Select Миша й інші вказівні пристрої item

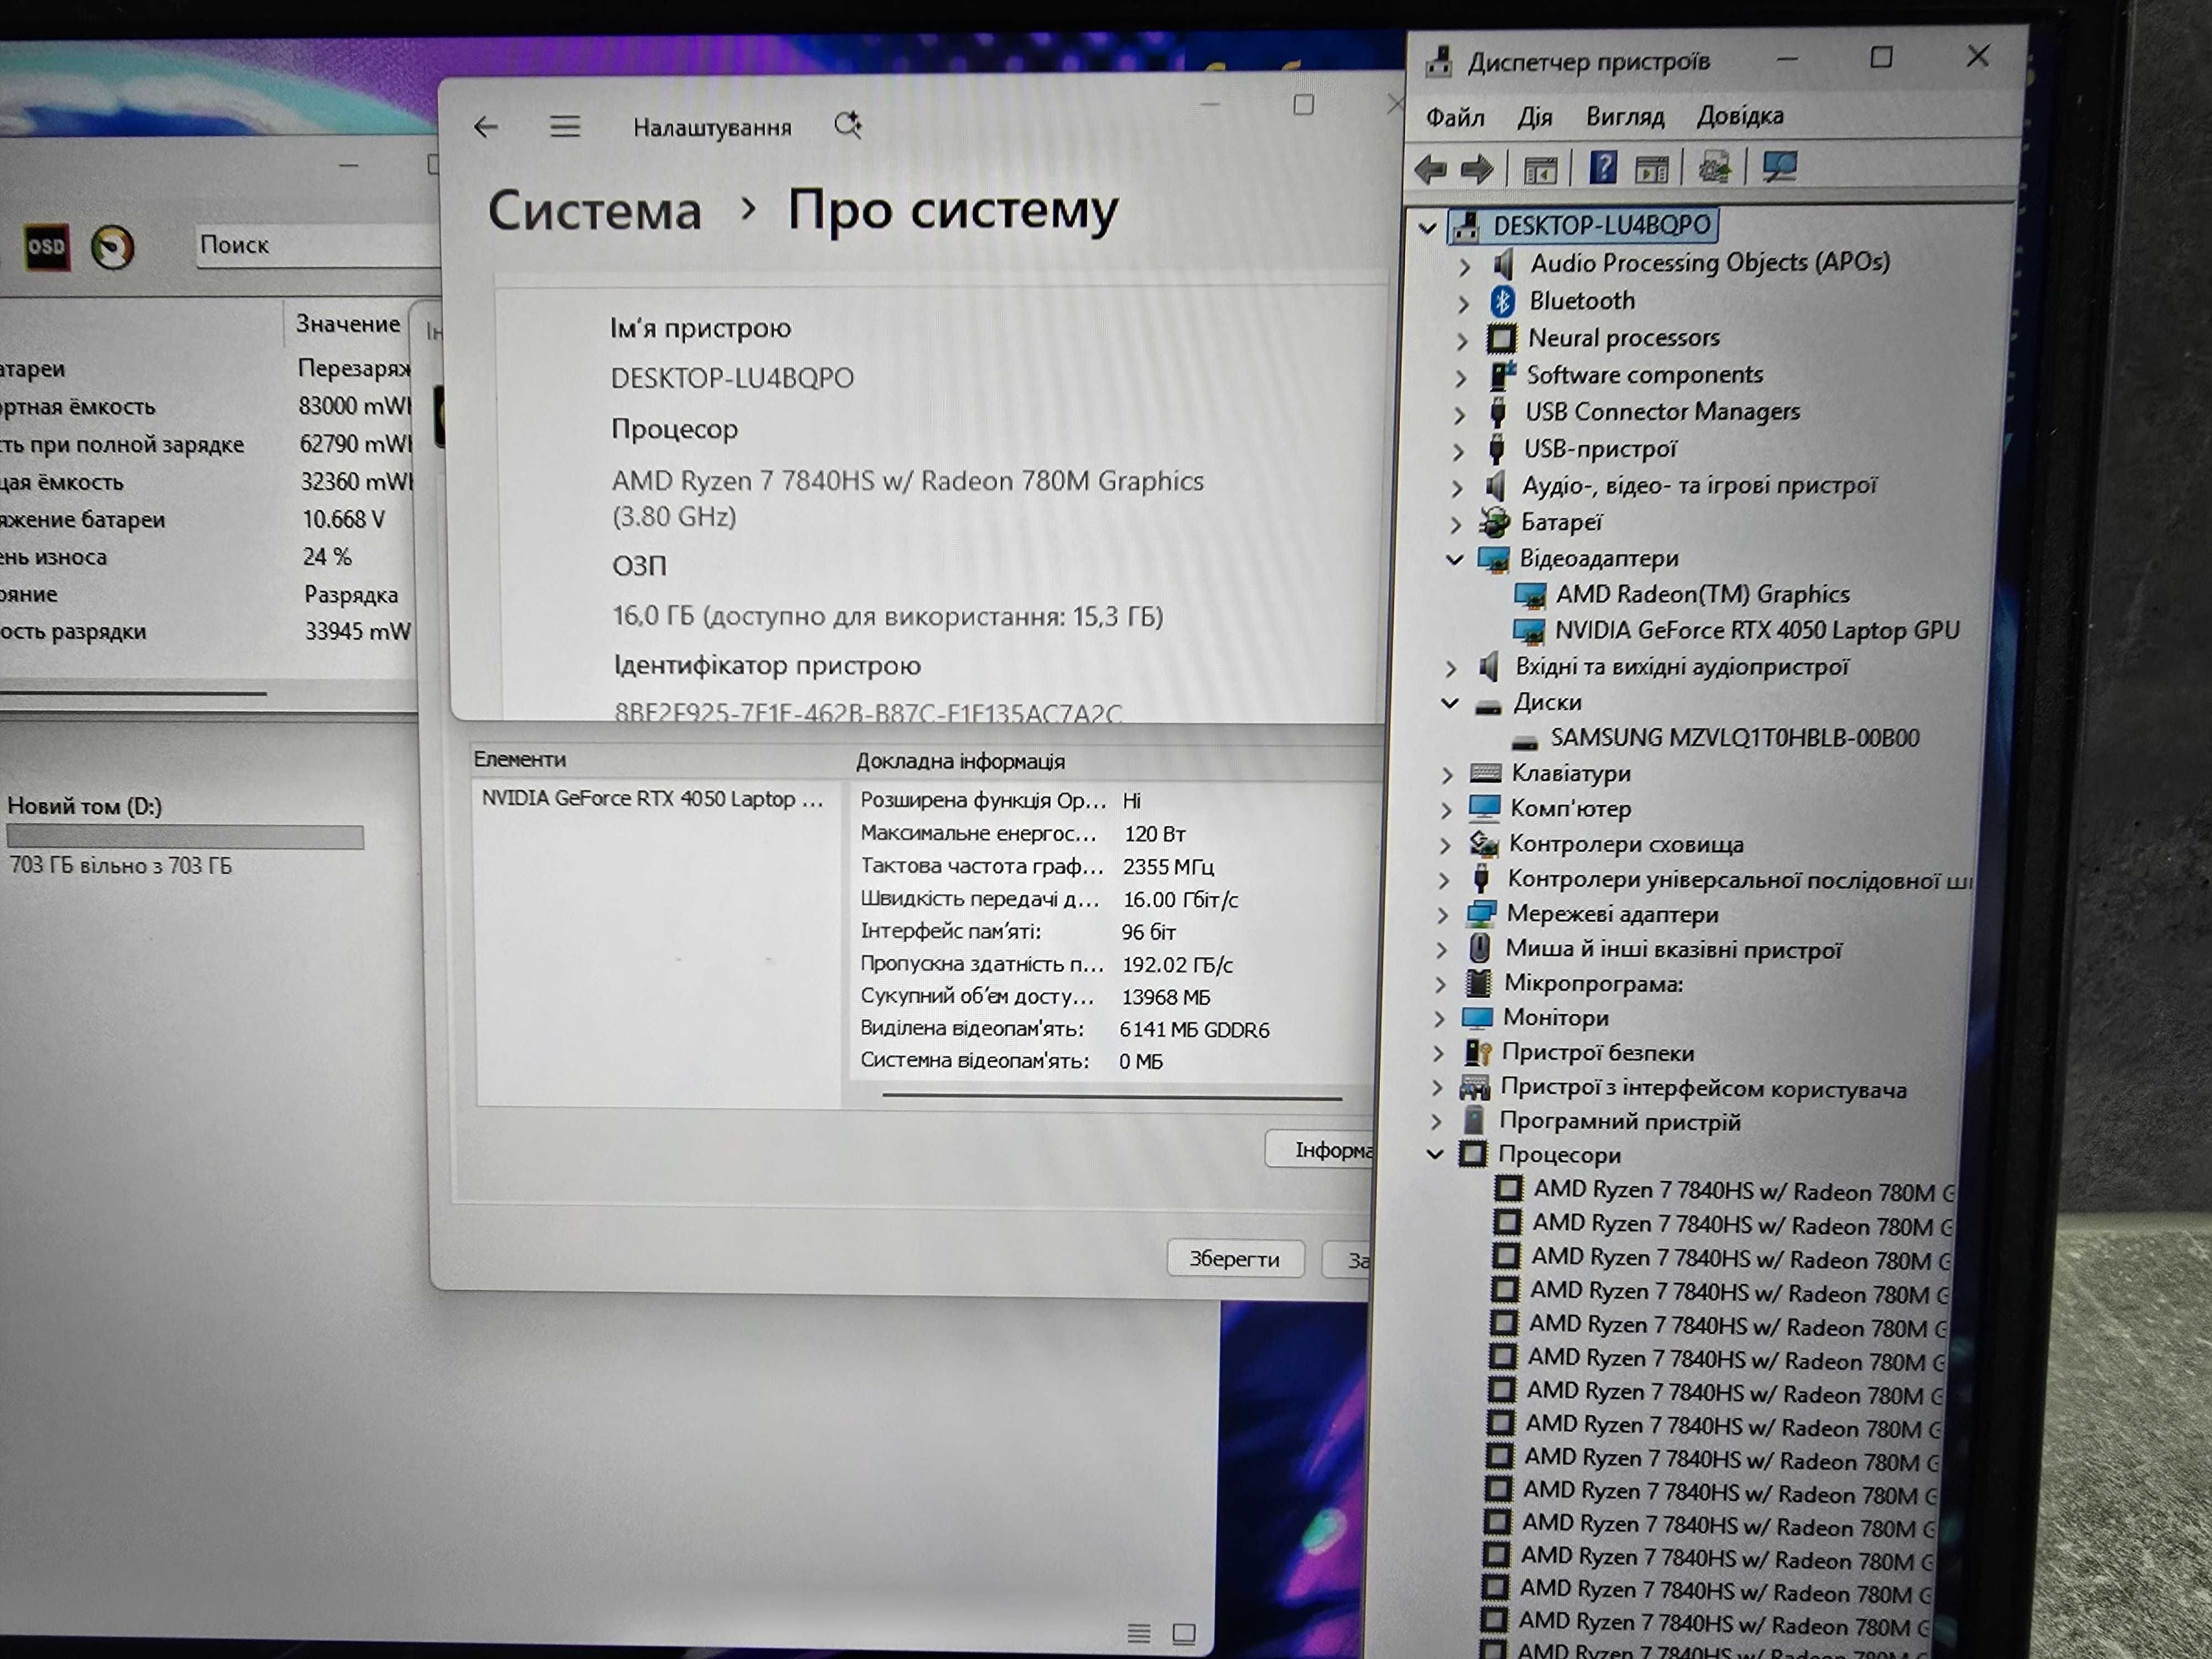1673,950
